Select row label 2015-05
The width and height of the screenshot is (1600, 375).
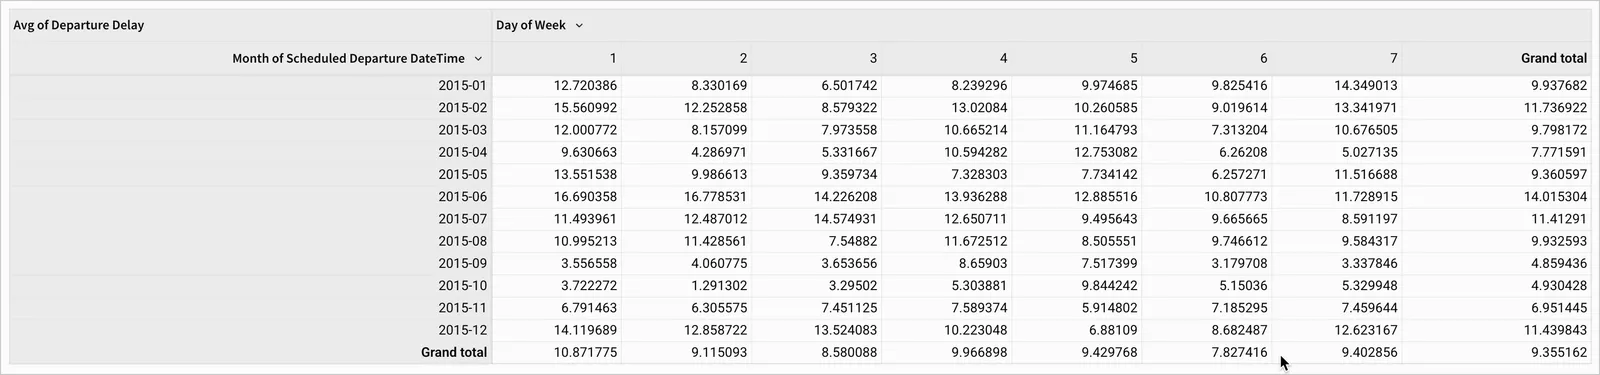click(462, 174)
